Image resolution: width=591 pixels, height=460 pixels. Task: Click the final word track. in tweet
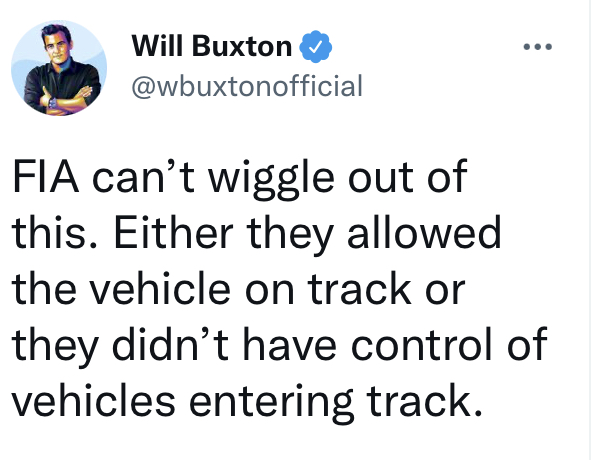pyautogui.click(x=424, y=400)
